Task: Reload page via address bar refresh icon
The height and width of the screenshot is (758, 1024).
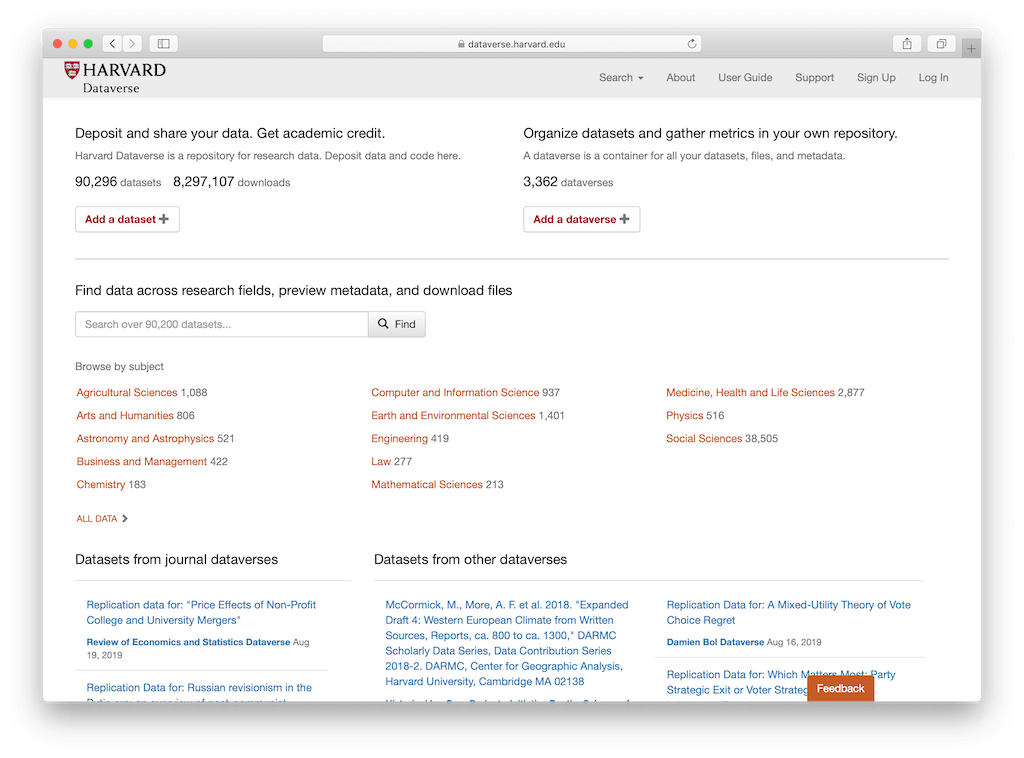Action: tap(692, 44)
